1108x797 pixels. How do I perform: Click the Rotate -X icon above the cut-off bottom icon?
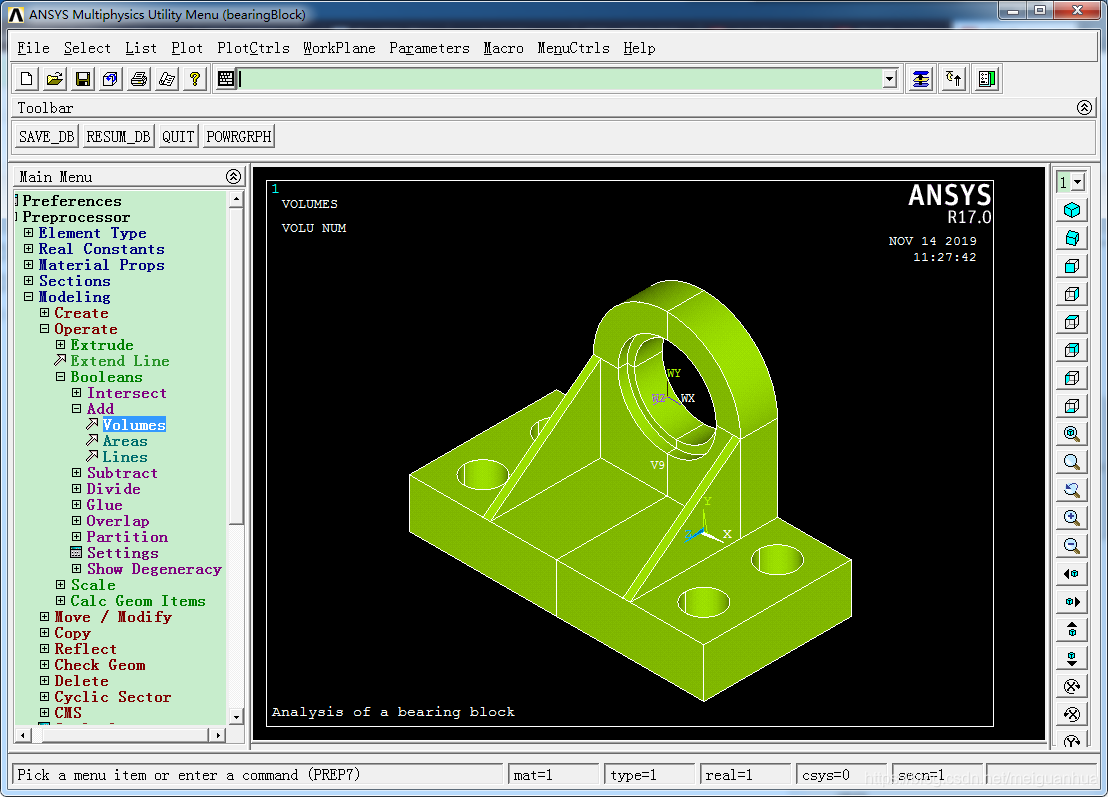point(1072,714)
